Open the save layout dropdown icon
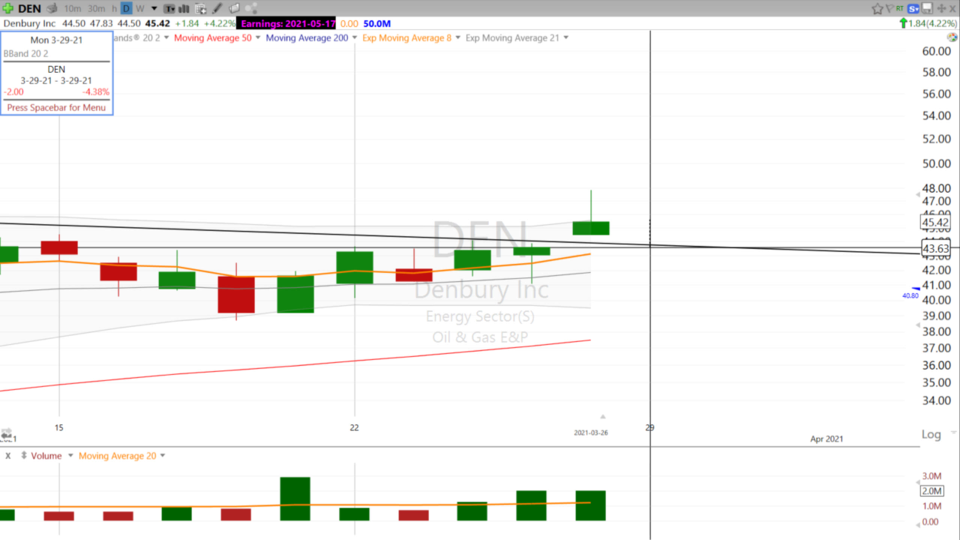Viewport: 960px width, 540px height. pos(928,9)
